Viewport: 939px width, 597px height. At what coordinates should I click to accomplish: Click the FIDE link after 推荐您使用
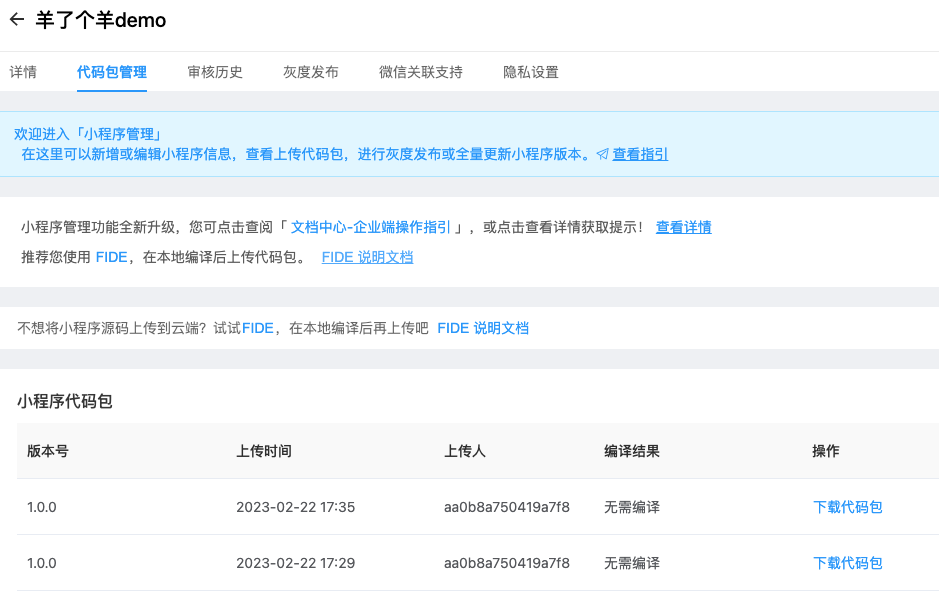pyautogui.click(x=111, y=257)
